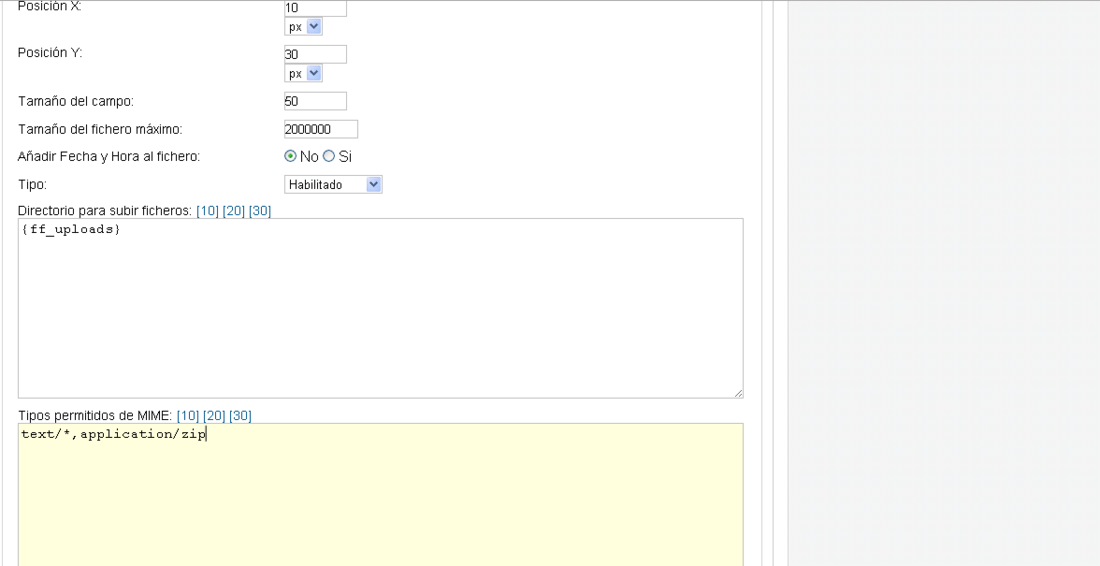Open the Posición X unit dropdown
Image resolution: width=1100 pixels, height=566 pixels.
304,27
